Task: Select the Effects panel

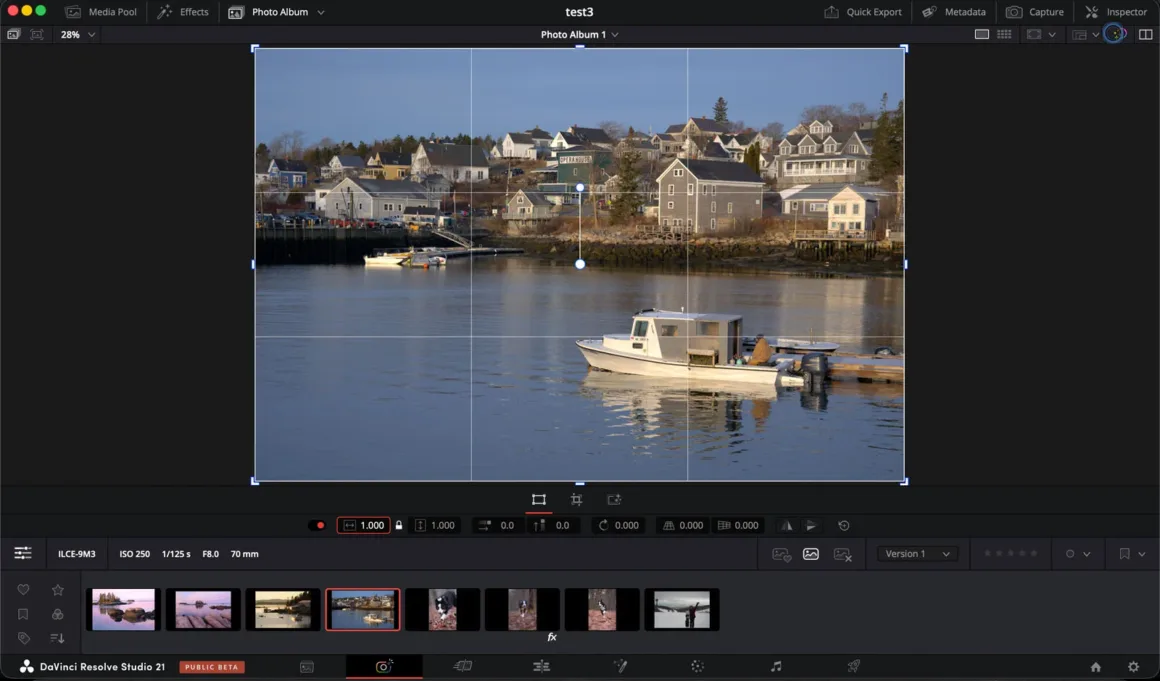Action: pyautogui.click(x=183, y=12)
